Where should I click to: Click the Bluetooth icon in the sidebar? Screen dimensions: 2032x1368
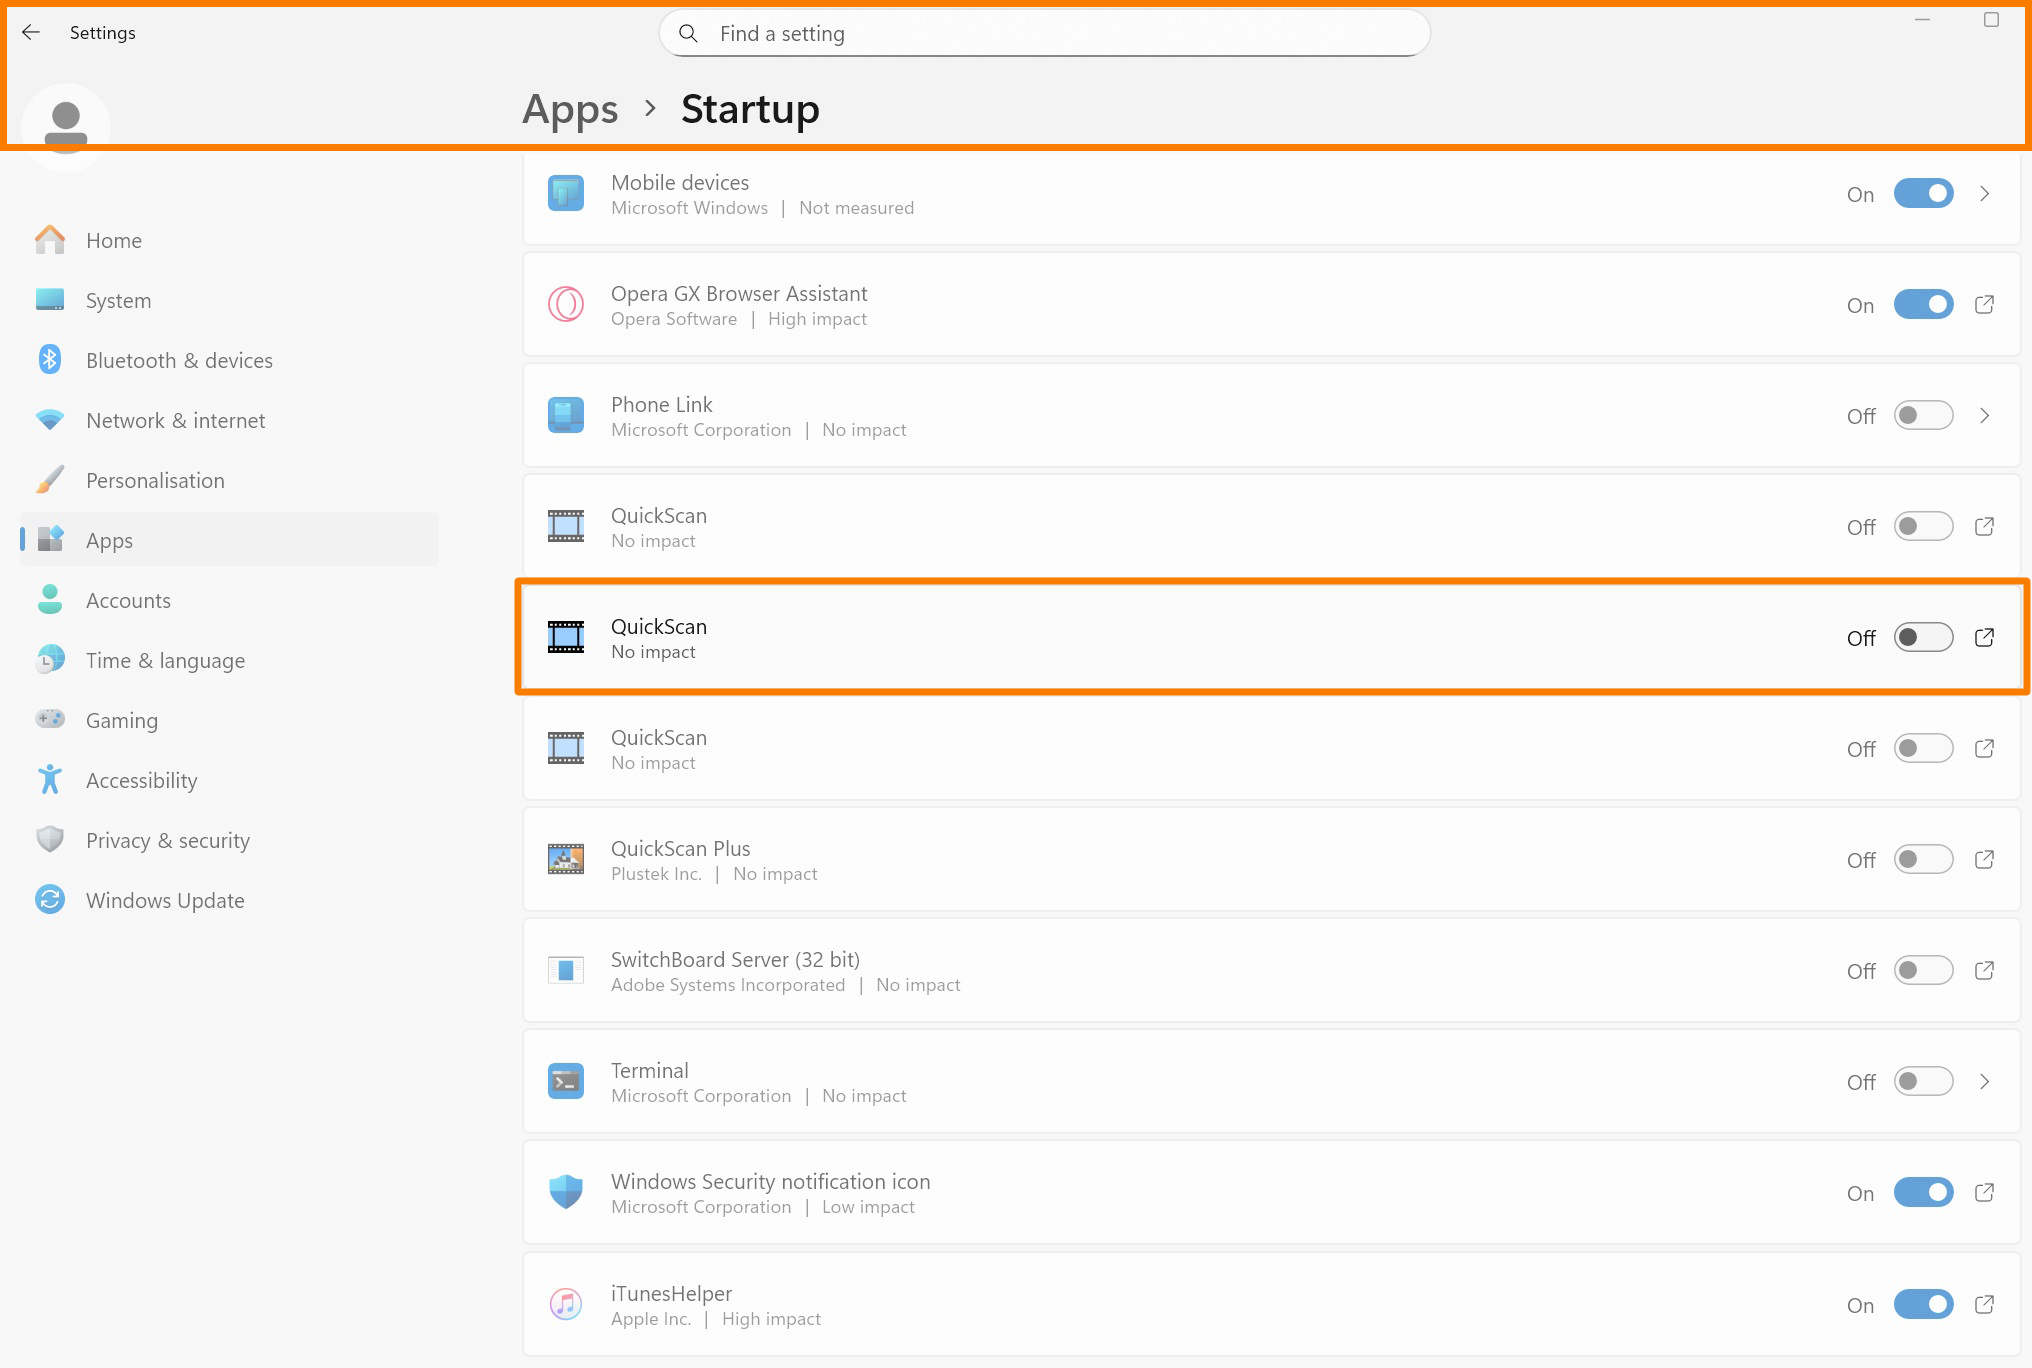pos(50,360)
